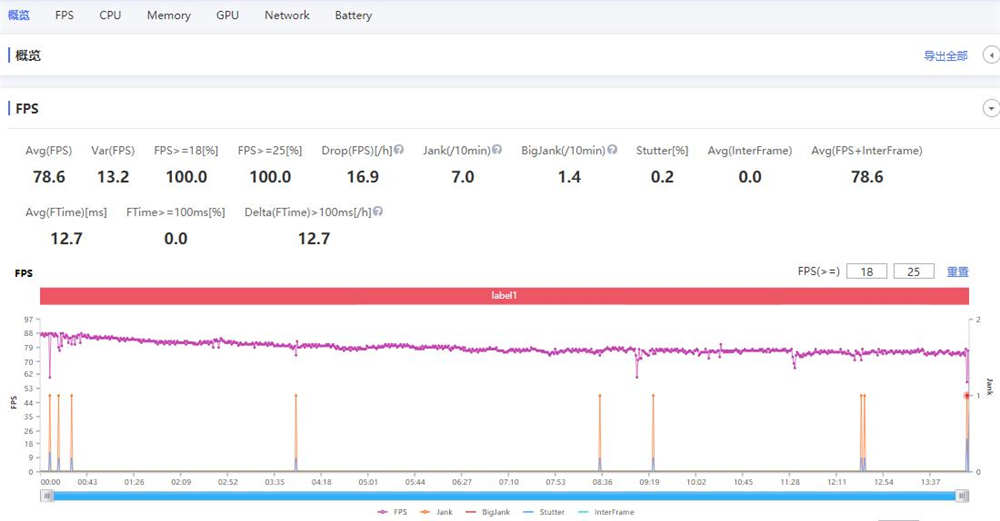Screen dimensions: 1000x521
Task: Edit the FPS threshold field showing 18
Action: click(867, 272)
